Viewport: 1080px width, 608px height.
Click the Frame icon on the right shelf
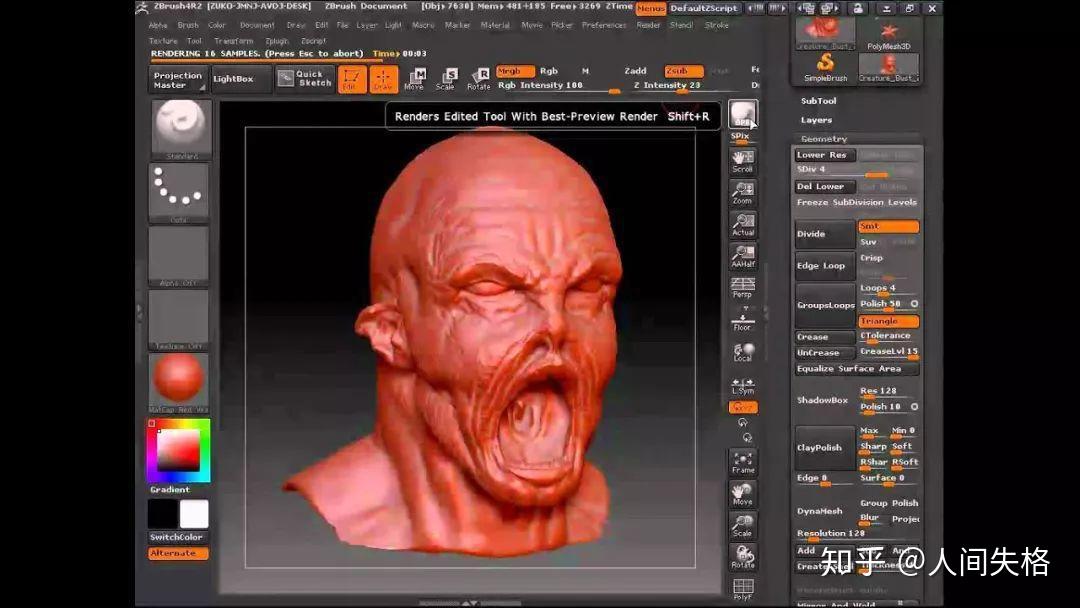[x=742, y=461]
